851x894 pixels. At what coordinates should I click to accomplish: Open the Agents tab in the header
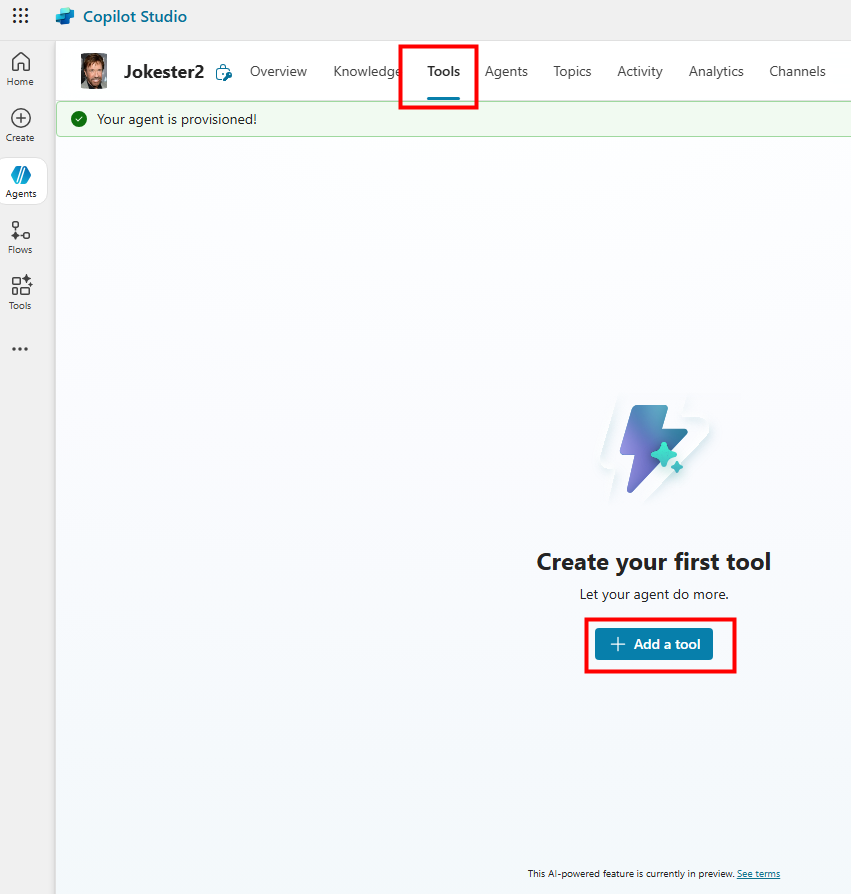(x=506, y=71)
